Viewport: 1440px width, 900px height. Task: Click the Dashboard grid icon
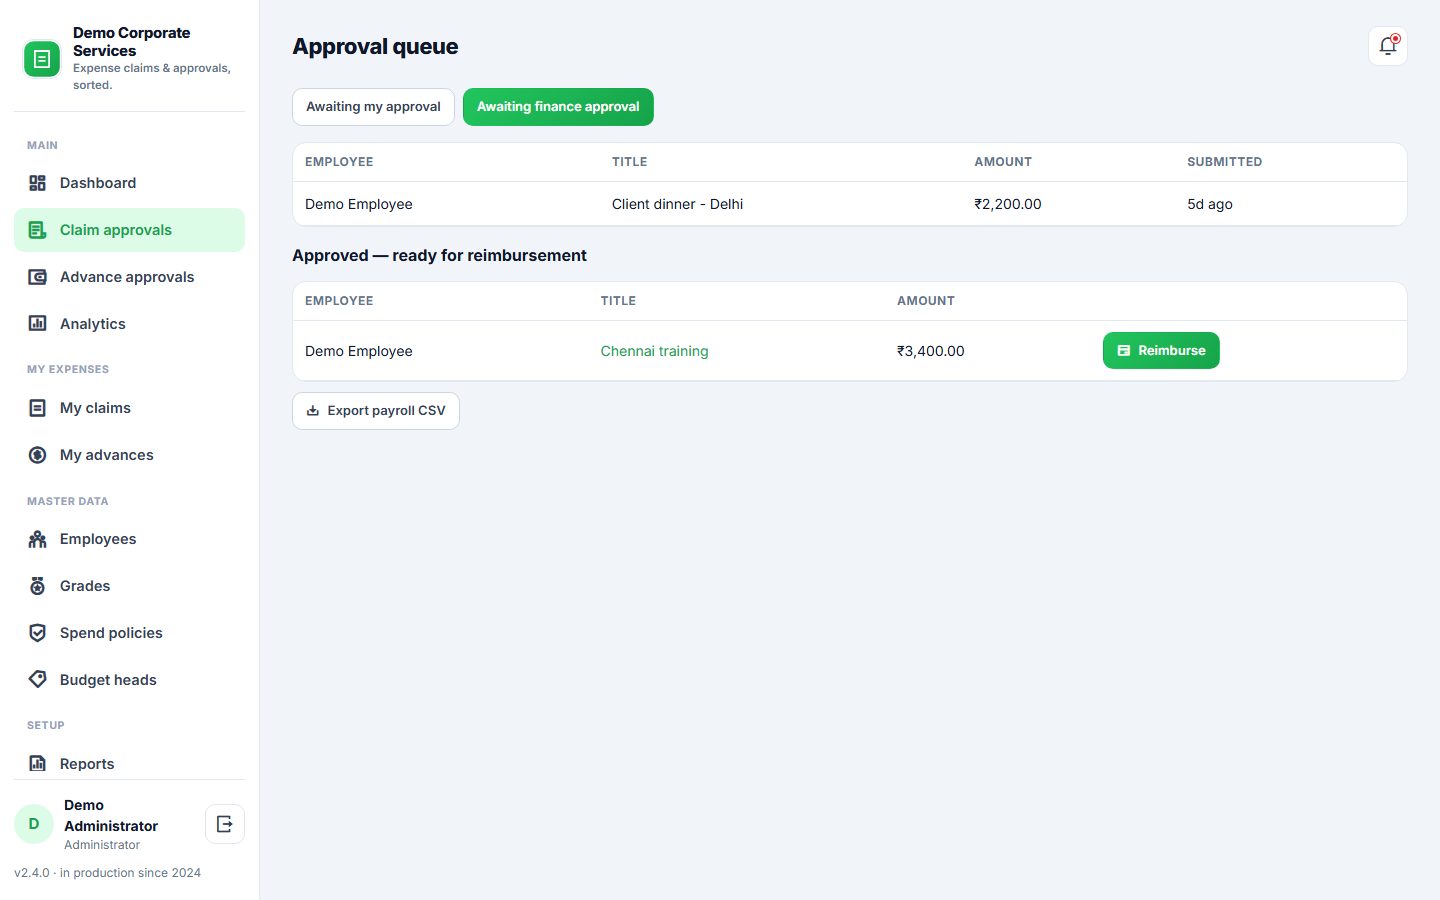[x=38, y=183]
